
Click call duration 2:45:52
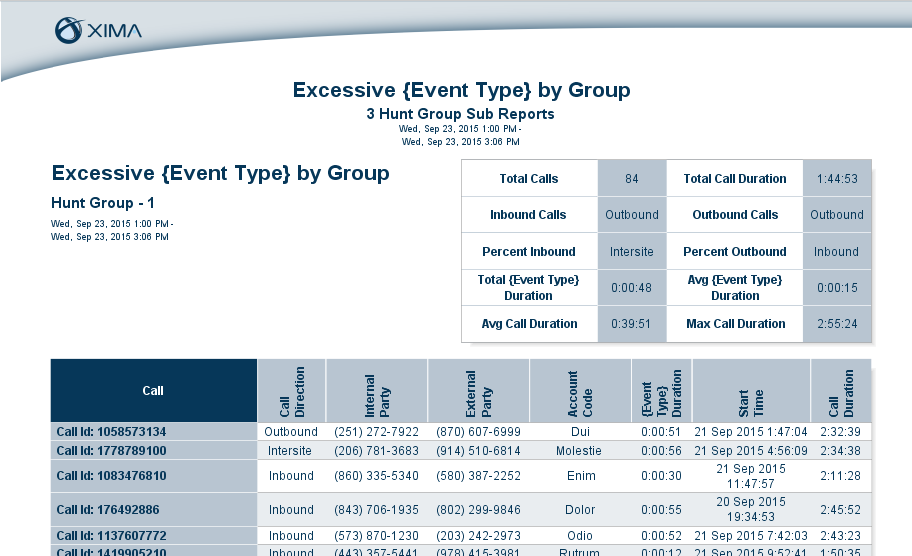coord(840,509)
